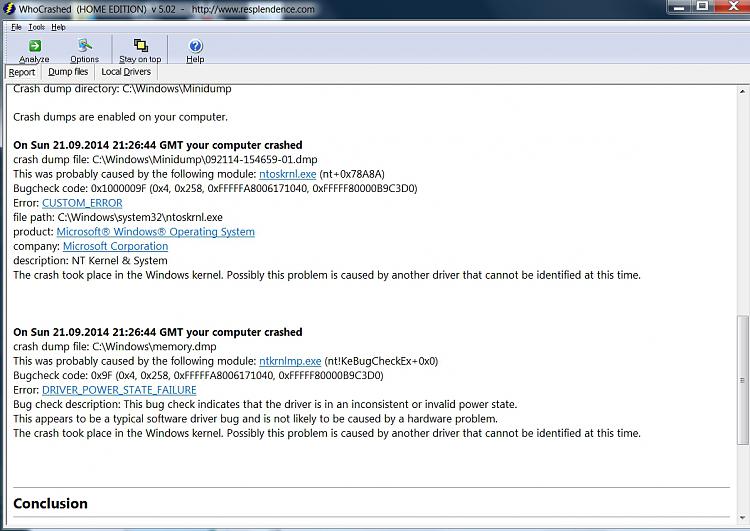Image resolution: width=750 pixels, height=531 pixels.
Task: Click 'Crash dumps are enabled on your computer.' text
Action: pyautogui.click(x=121, y=117)
